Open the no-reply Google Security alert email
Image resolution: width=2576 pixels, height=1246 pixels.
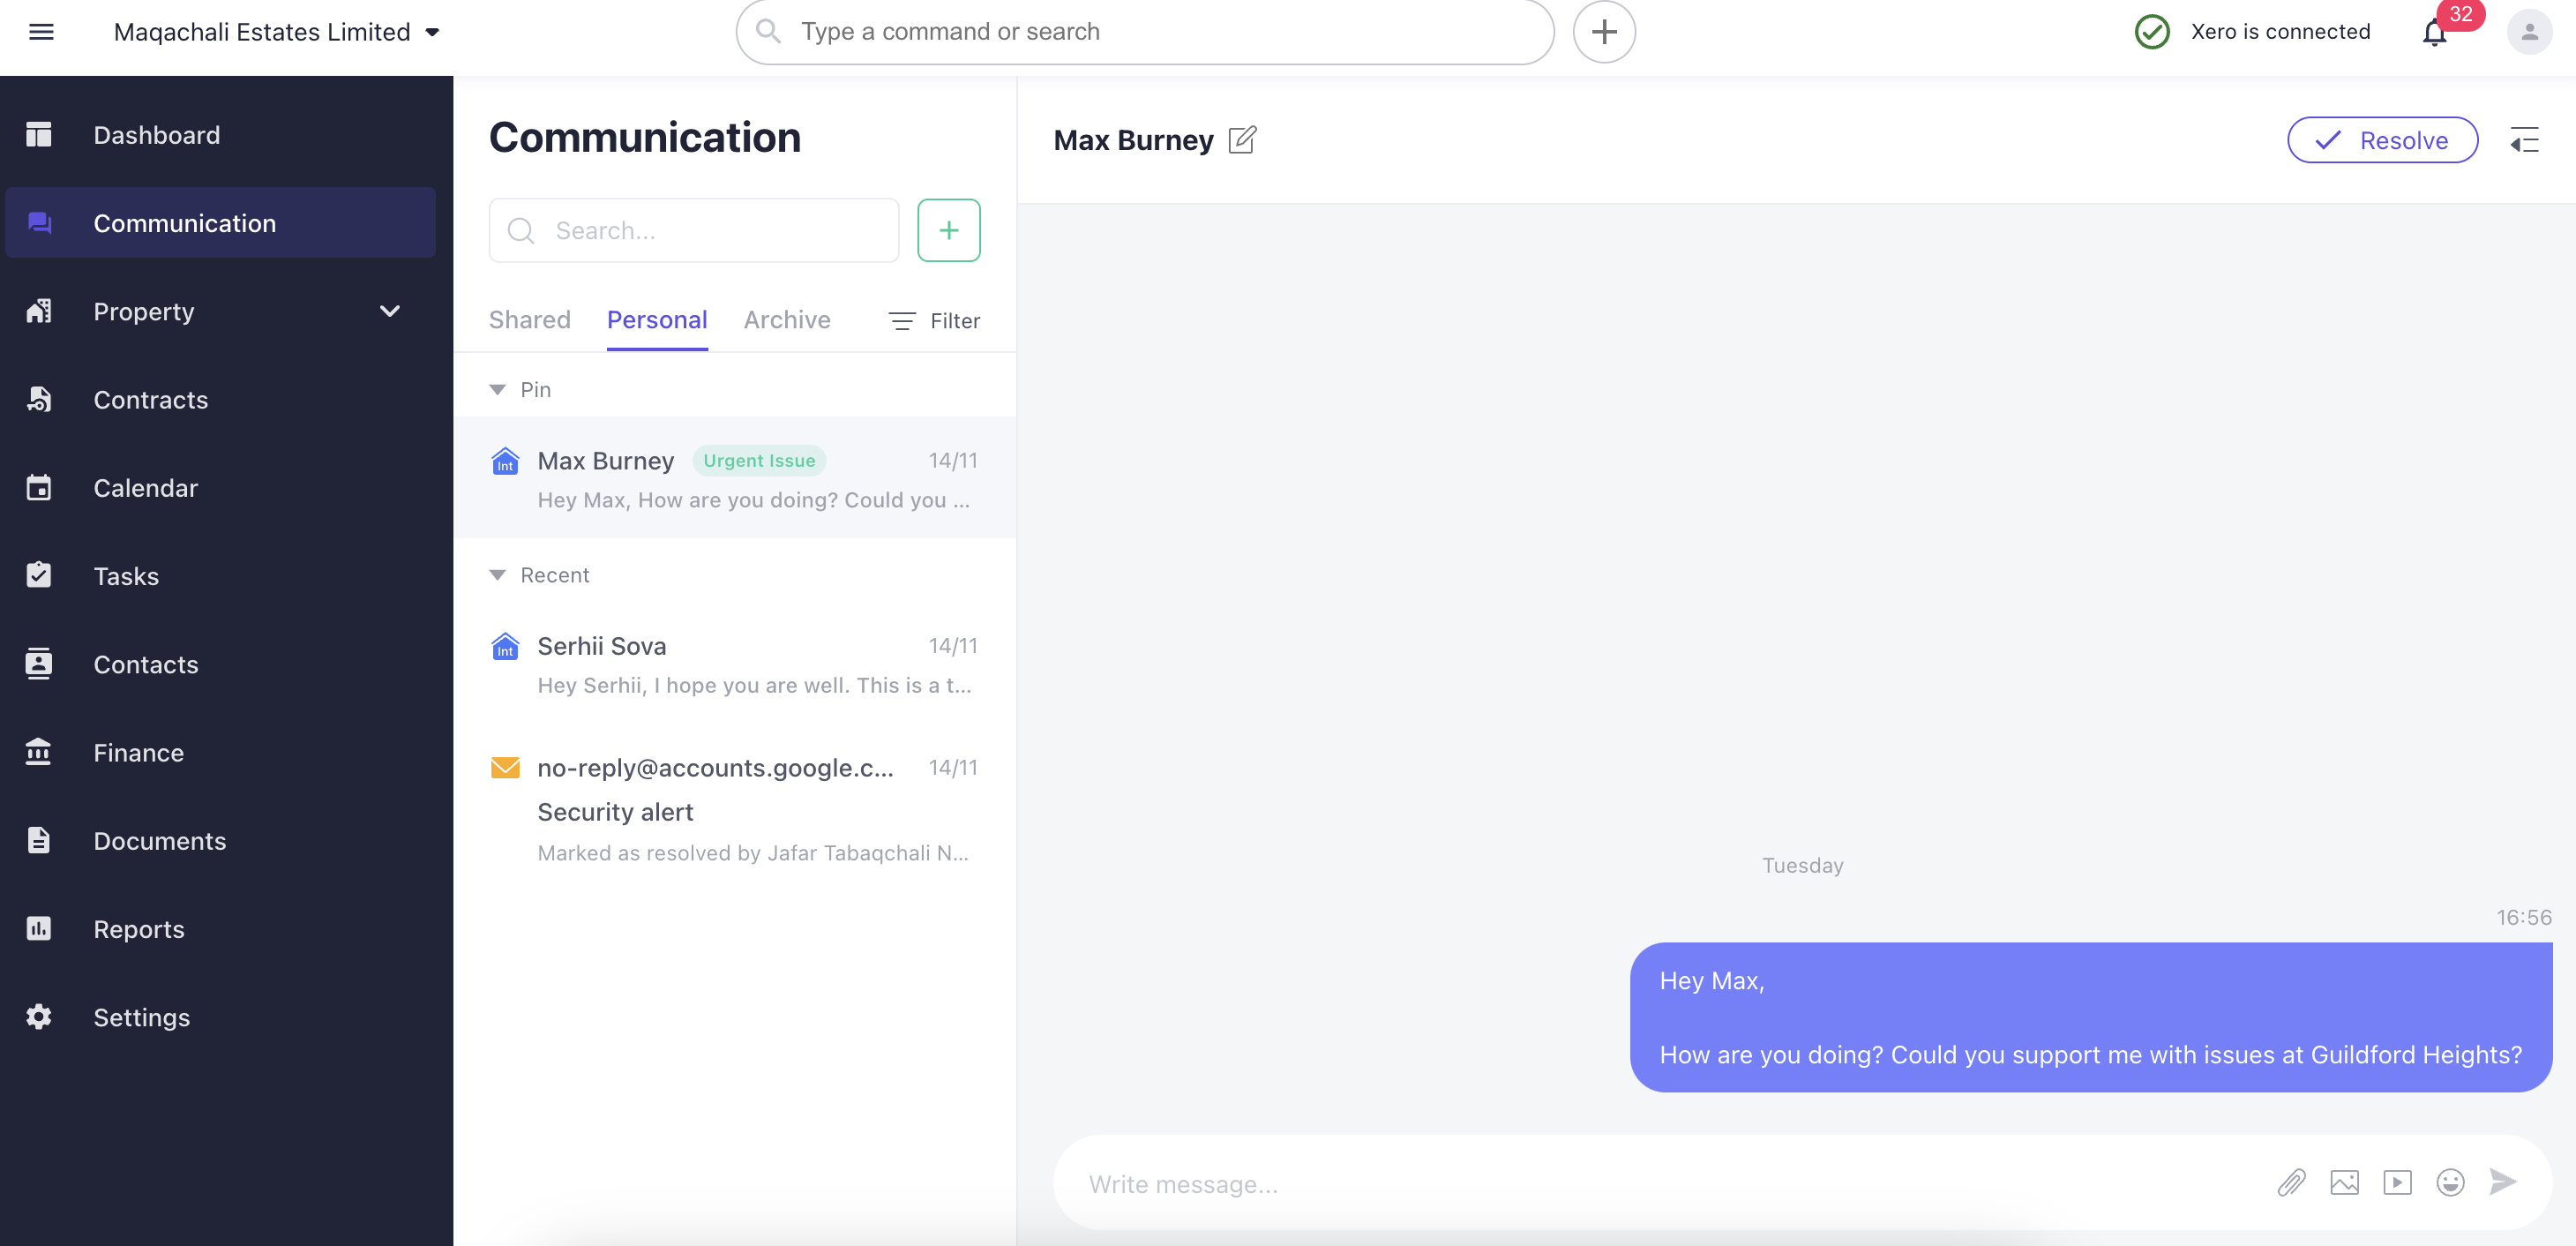point(735,809)
